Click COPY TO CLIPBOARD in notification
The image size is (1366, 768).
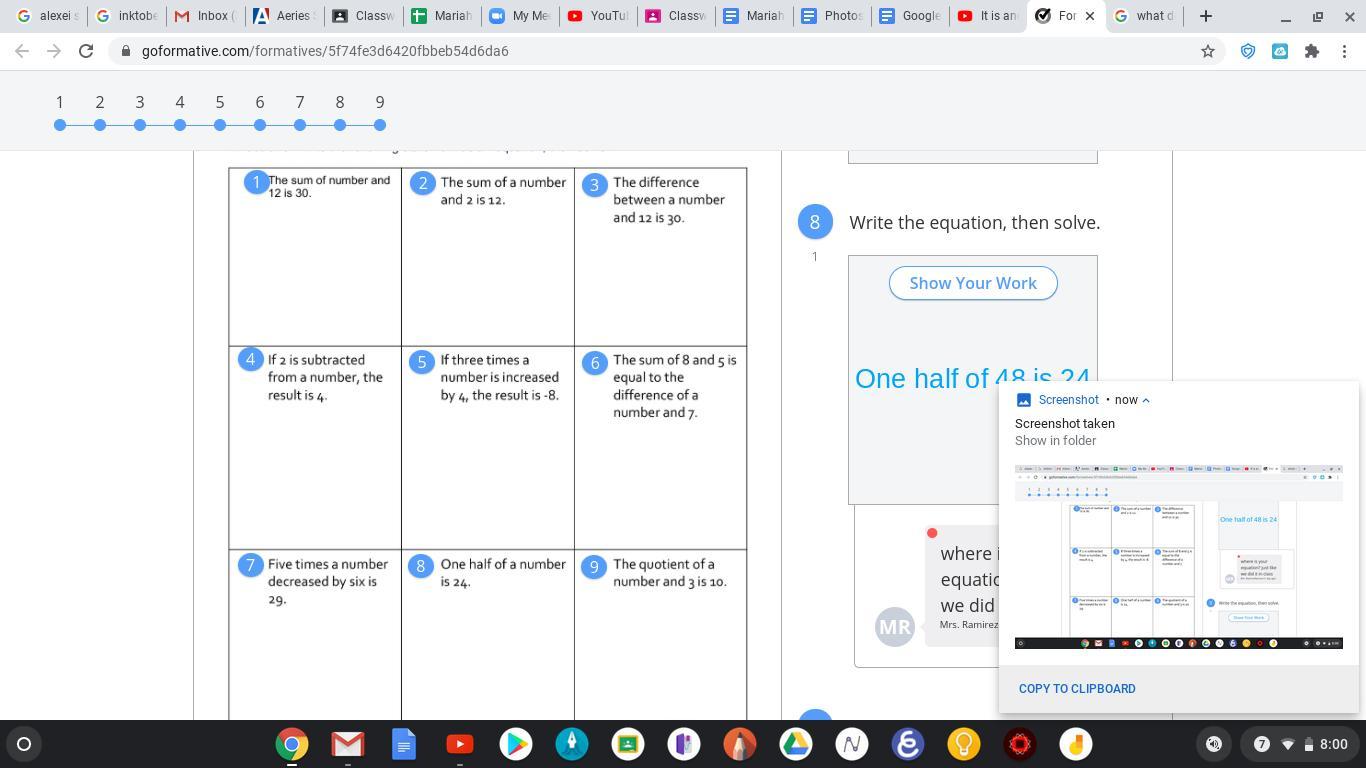[1077, 689]
